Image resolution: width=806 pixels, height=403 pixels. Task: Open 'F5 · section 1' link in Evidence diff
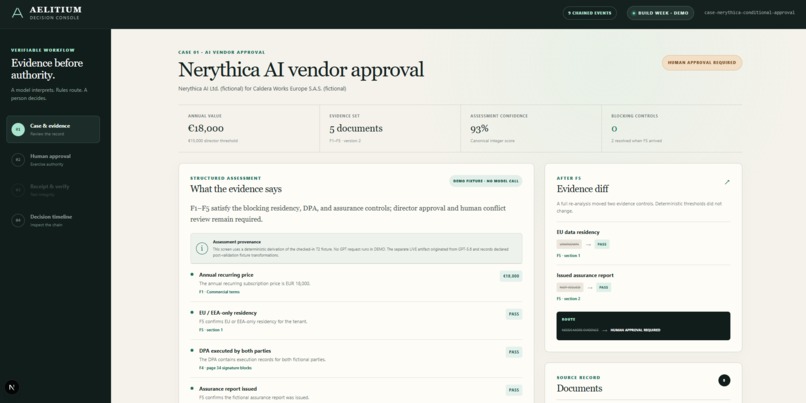568,255
